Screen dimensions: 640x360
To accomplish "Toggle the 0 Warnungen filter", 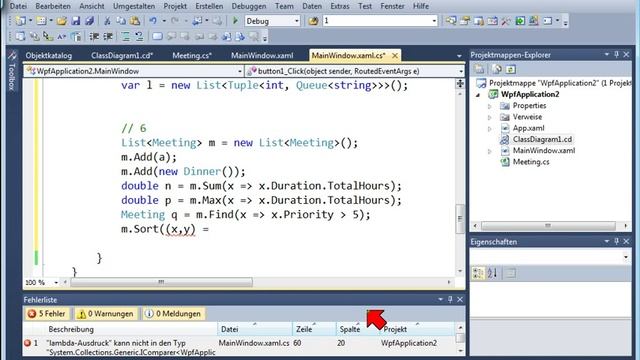I will [106, 313].
